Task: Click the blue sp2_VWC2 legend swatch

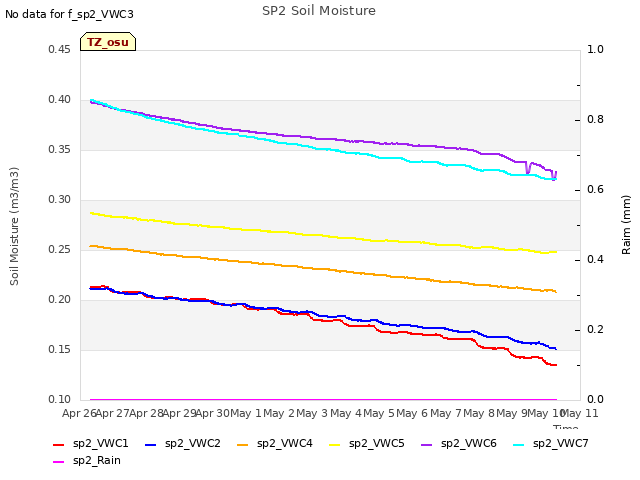Action: 151,444
